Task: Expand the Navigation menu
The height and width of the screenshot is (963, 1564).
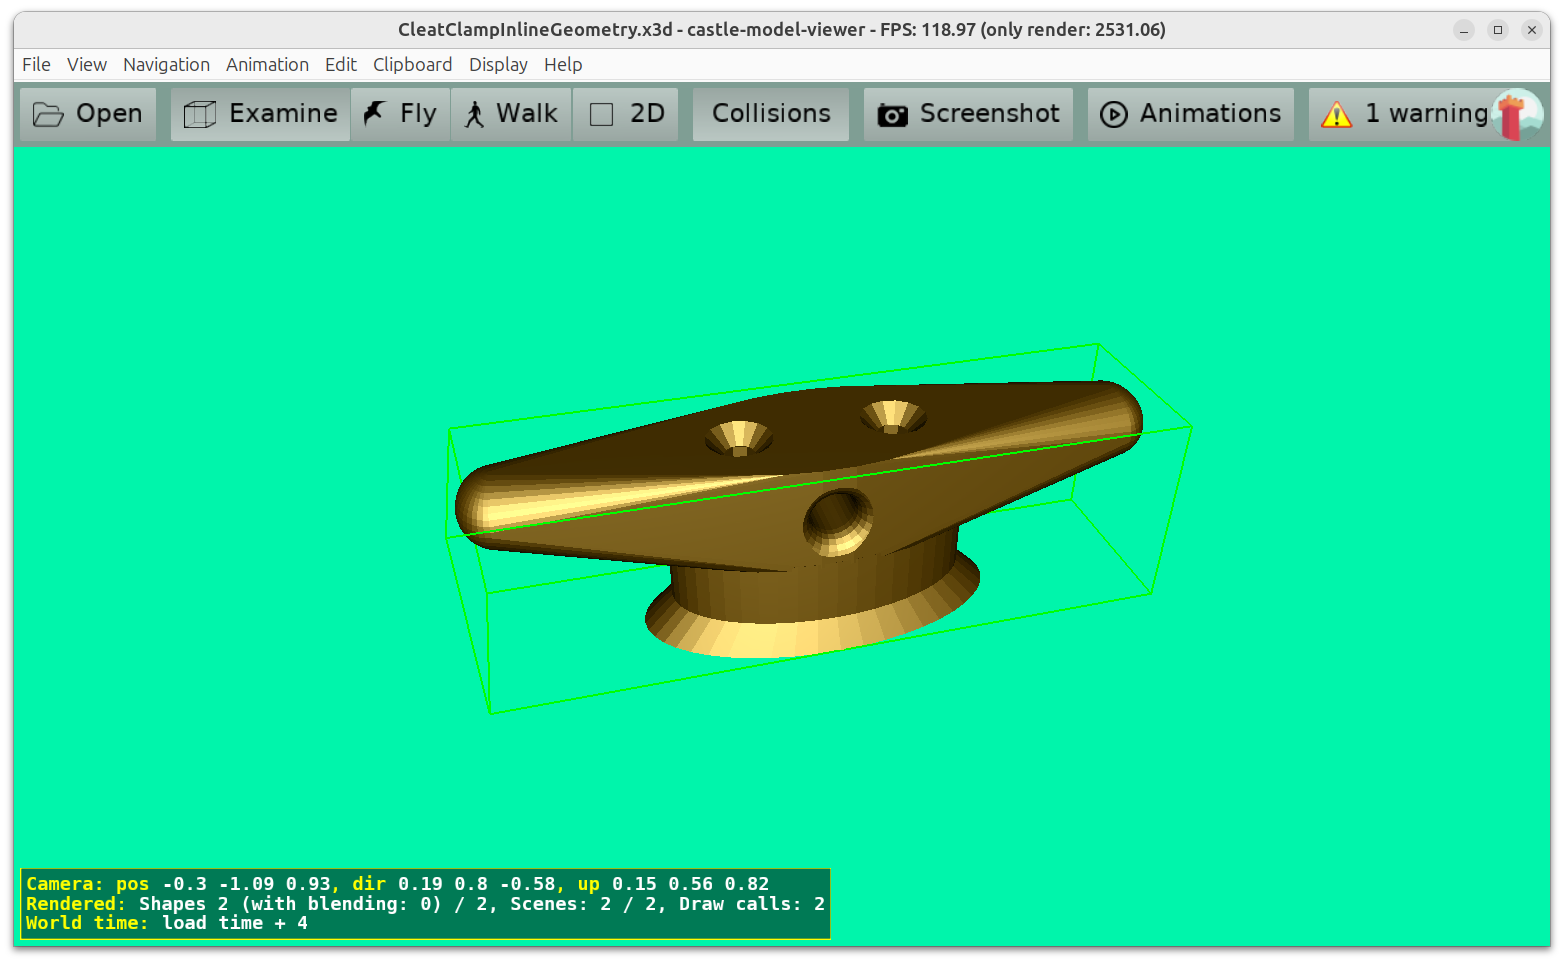Action: point(166,64)
